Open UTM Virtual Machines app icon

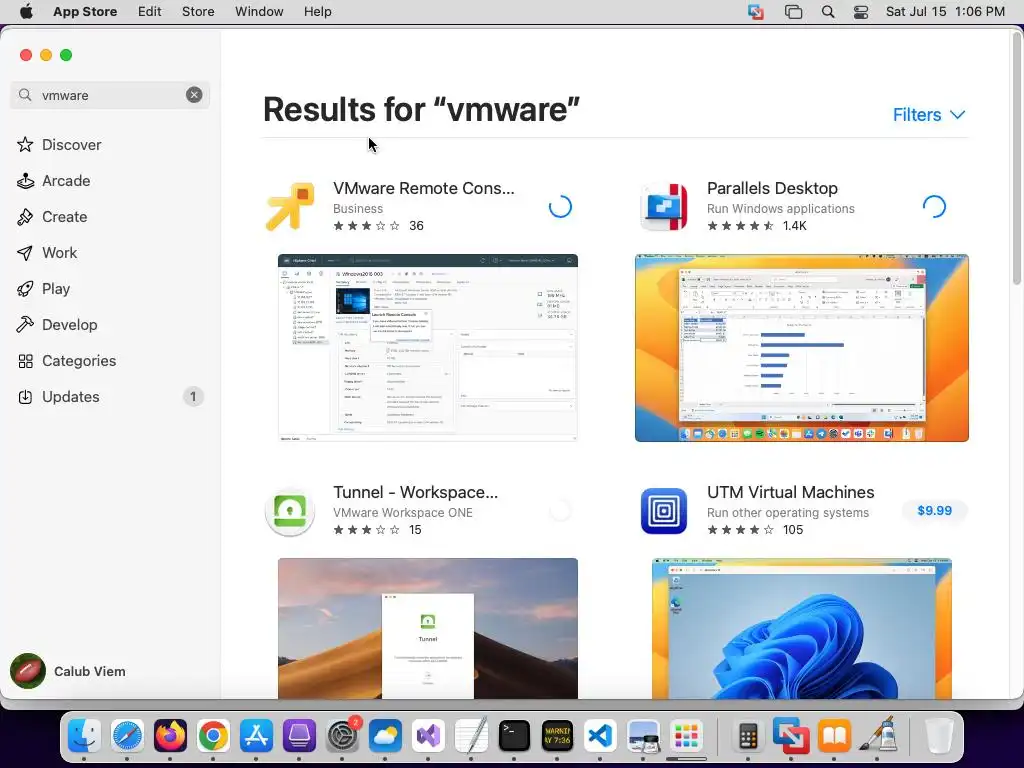[x=664, y=511]
